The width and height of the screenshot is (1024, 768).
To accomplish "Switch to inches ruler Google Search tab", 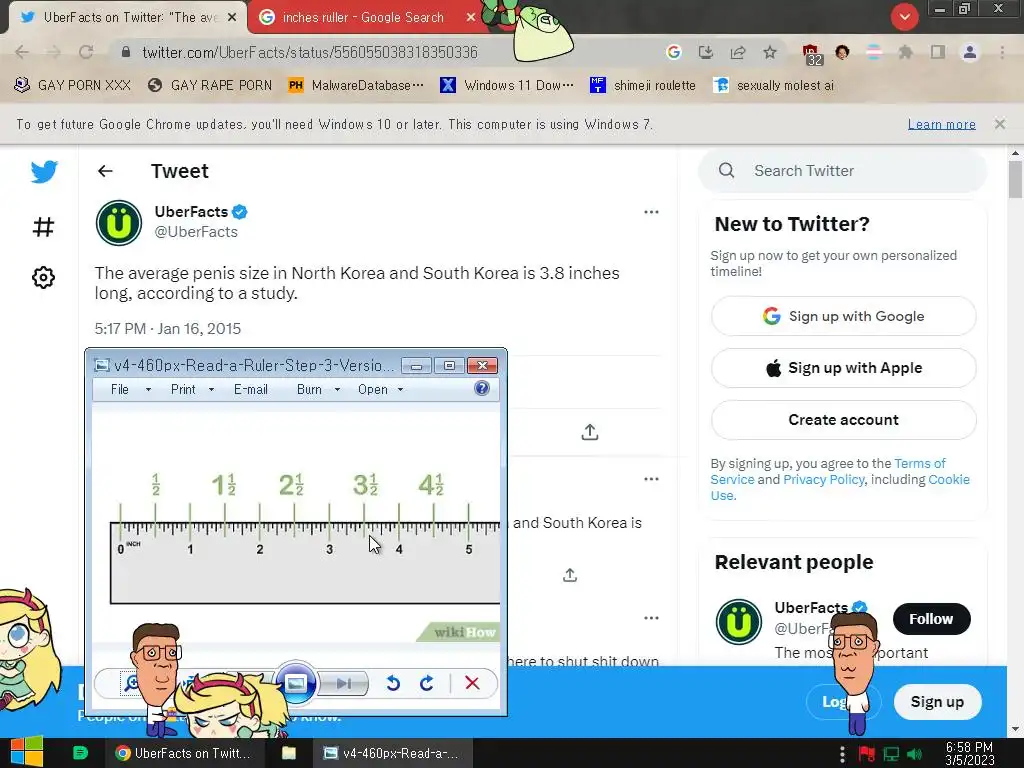I will click(362, 18).
